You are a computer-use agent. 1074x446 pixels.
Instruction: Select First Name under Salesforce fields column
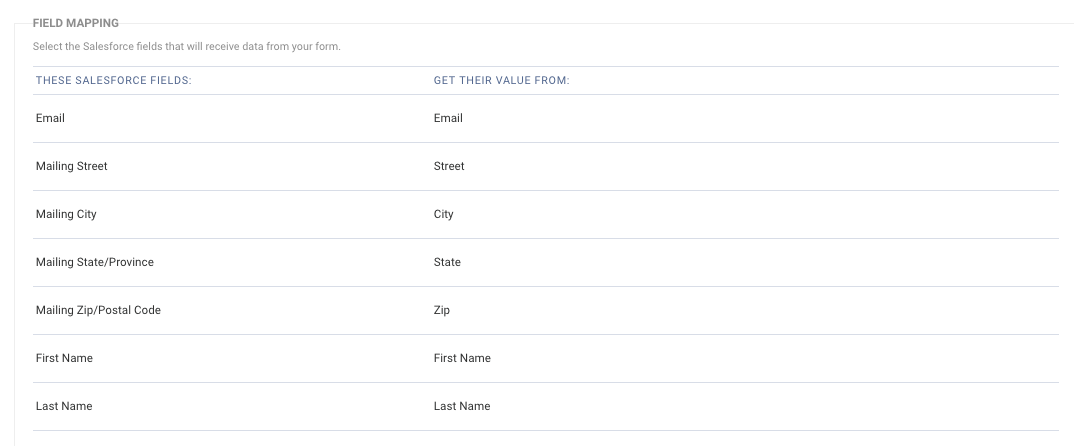(64, 358)
